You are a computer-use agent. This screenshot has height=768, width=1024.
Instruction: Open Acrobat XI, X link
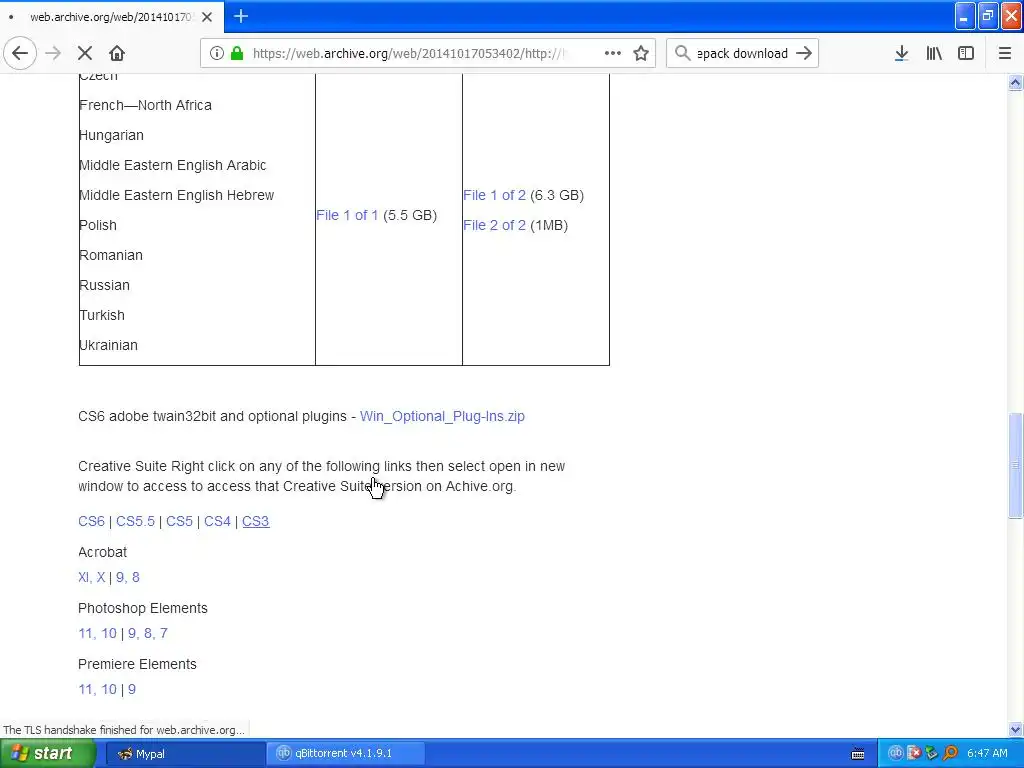(91, 577)
